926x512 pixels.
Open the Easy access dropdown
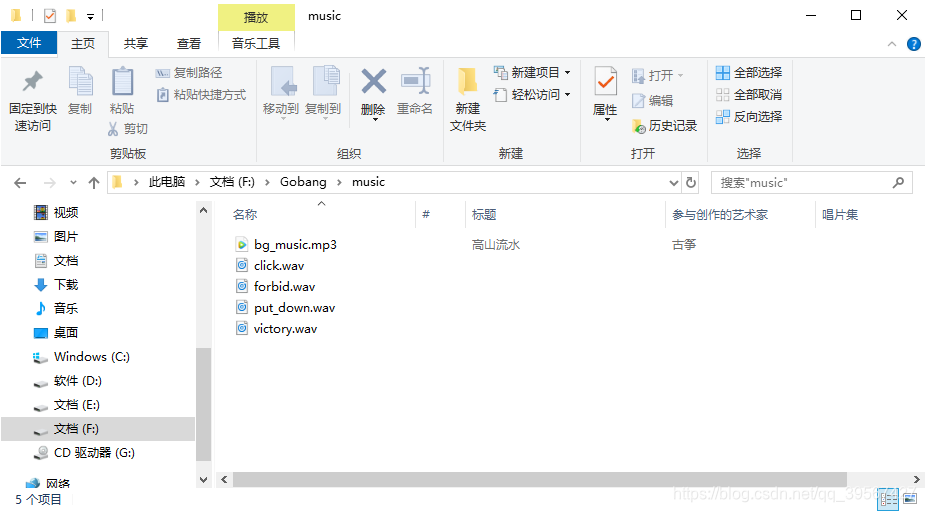pyautogui.click(x=532, y=94)
